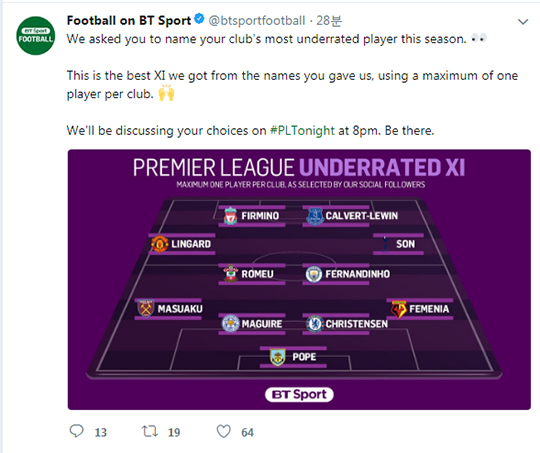The height and width of the screenshot is (453, 540).
Task: Click the Manchester City crest beside Fernandinho
Action: click(314, 274)
